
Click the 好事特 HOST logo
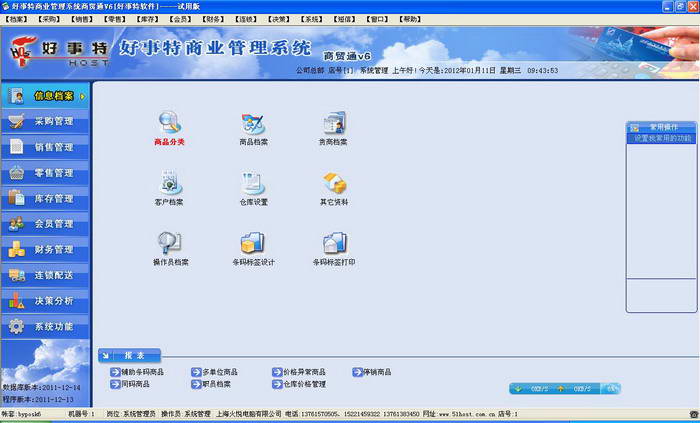(x=59, y=51)
